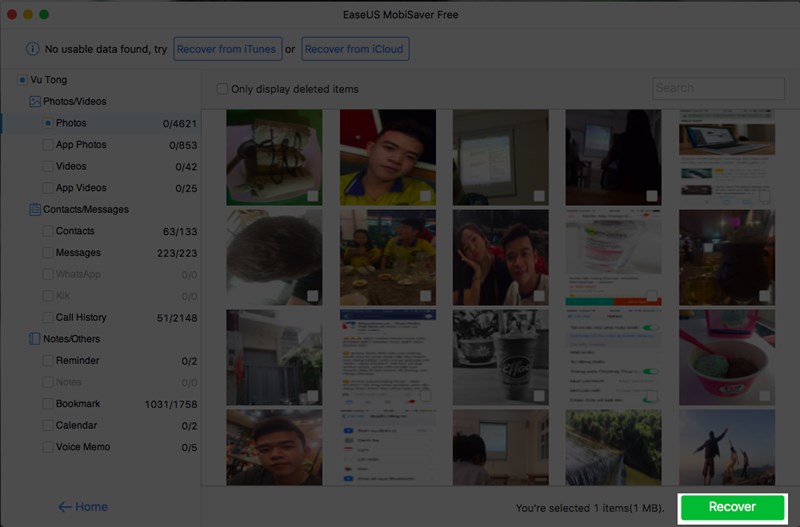
Task: Check the Voice Memo checkbox
Action: [x=47, y=447]
